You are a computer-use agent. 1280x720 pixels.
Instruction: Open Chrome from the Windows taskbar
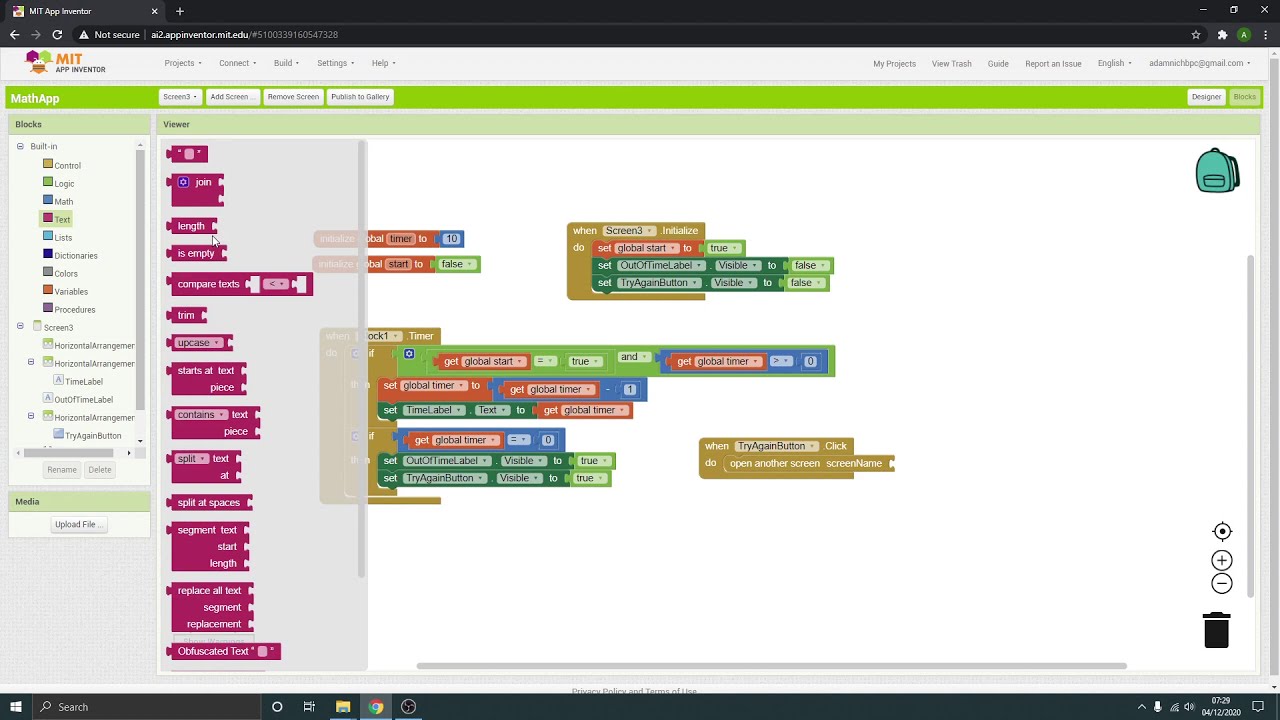click(375, 707)
